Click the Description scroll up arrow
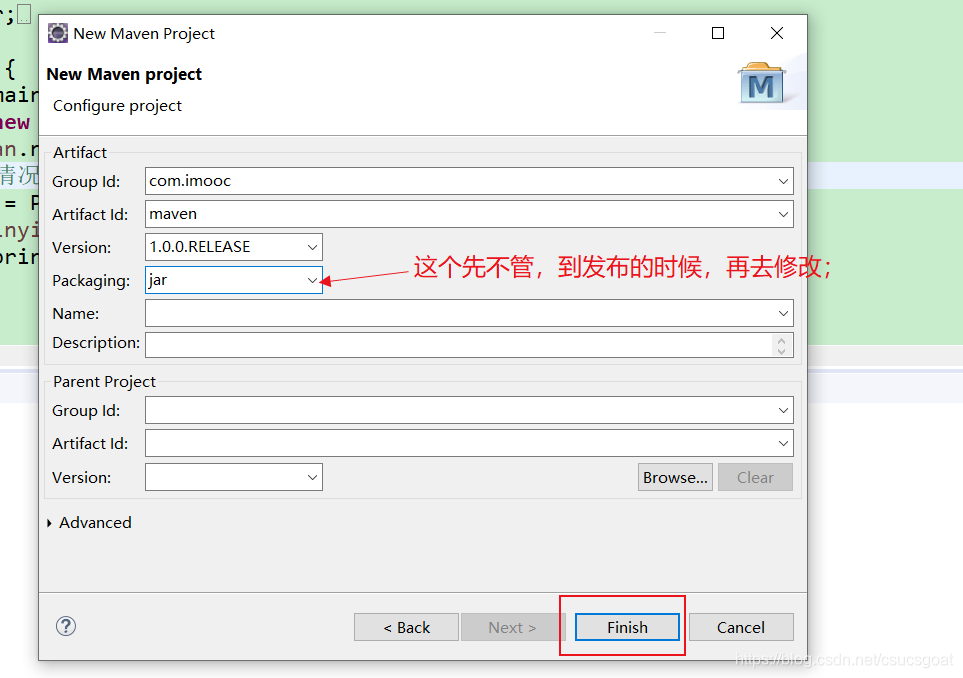This screenshot has height=678, width=963. (x=781, y=340)
